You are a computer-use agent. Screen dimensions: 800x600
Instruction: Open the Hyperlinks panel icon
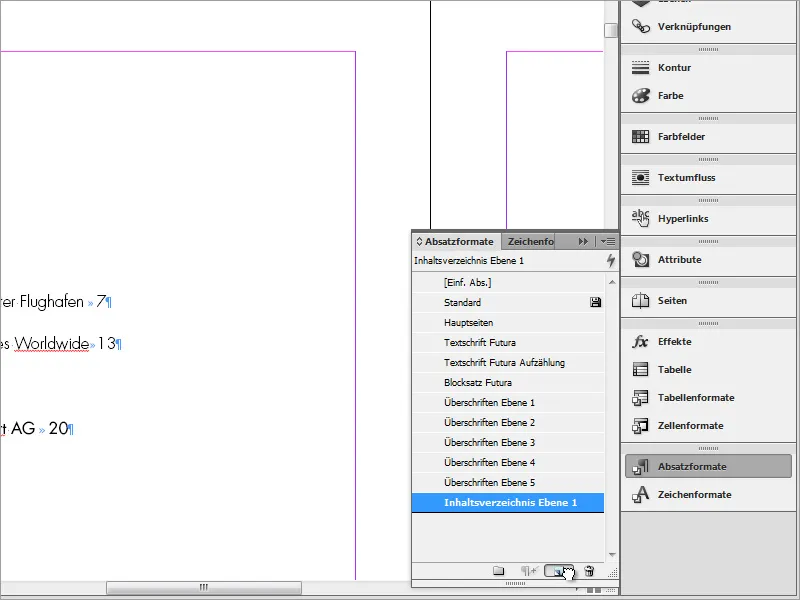641,218
